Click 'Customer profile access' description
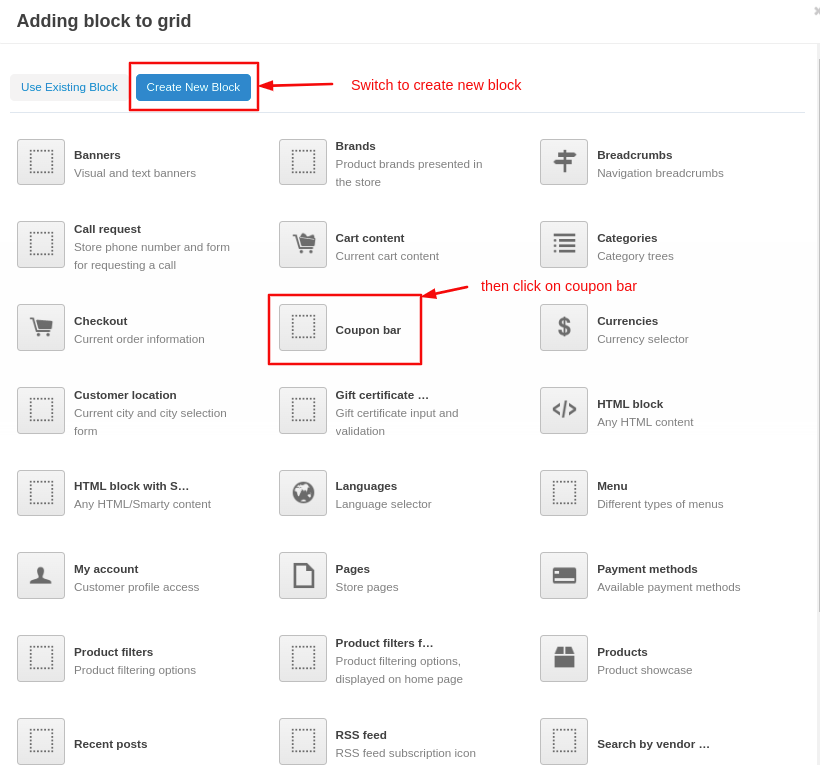This screenshot has width=820, height=765. [x=136, y=587]
